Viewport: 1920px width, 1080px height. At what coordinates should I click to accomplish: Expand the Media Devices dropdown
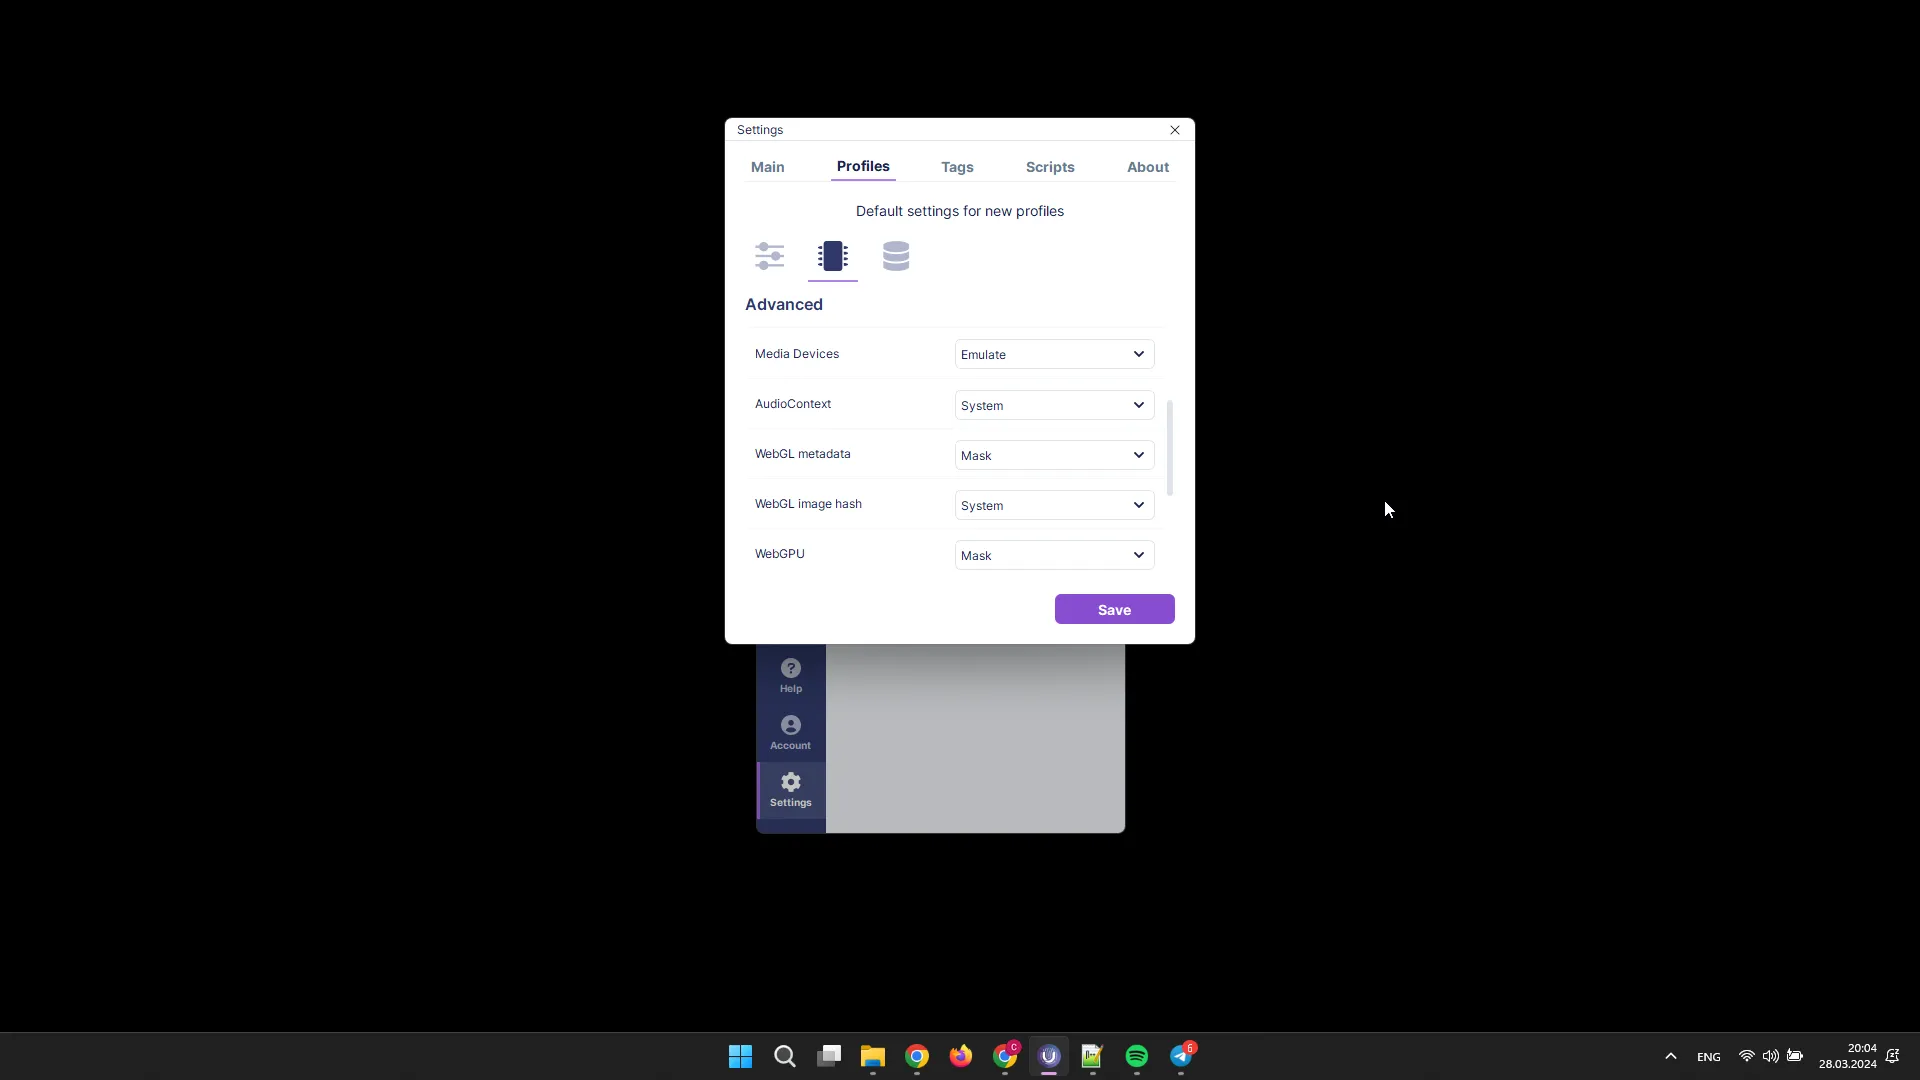point(1051,353)
